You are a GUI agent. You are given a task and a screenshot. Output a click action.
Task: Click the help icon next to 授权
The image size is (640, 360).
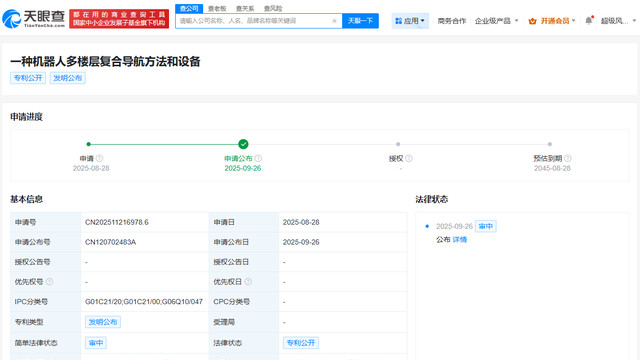[x=409, y=158]
